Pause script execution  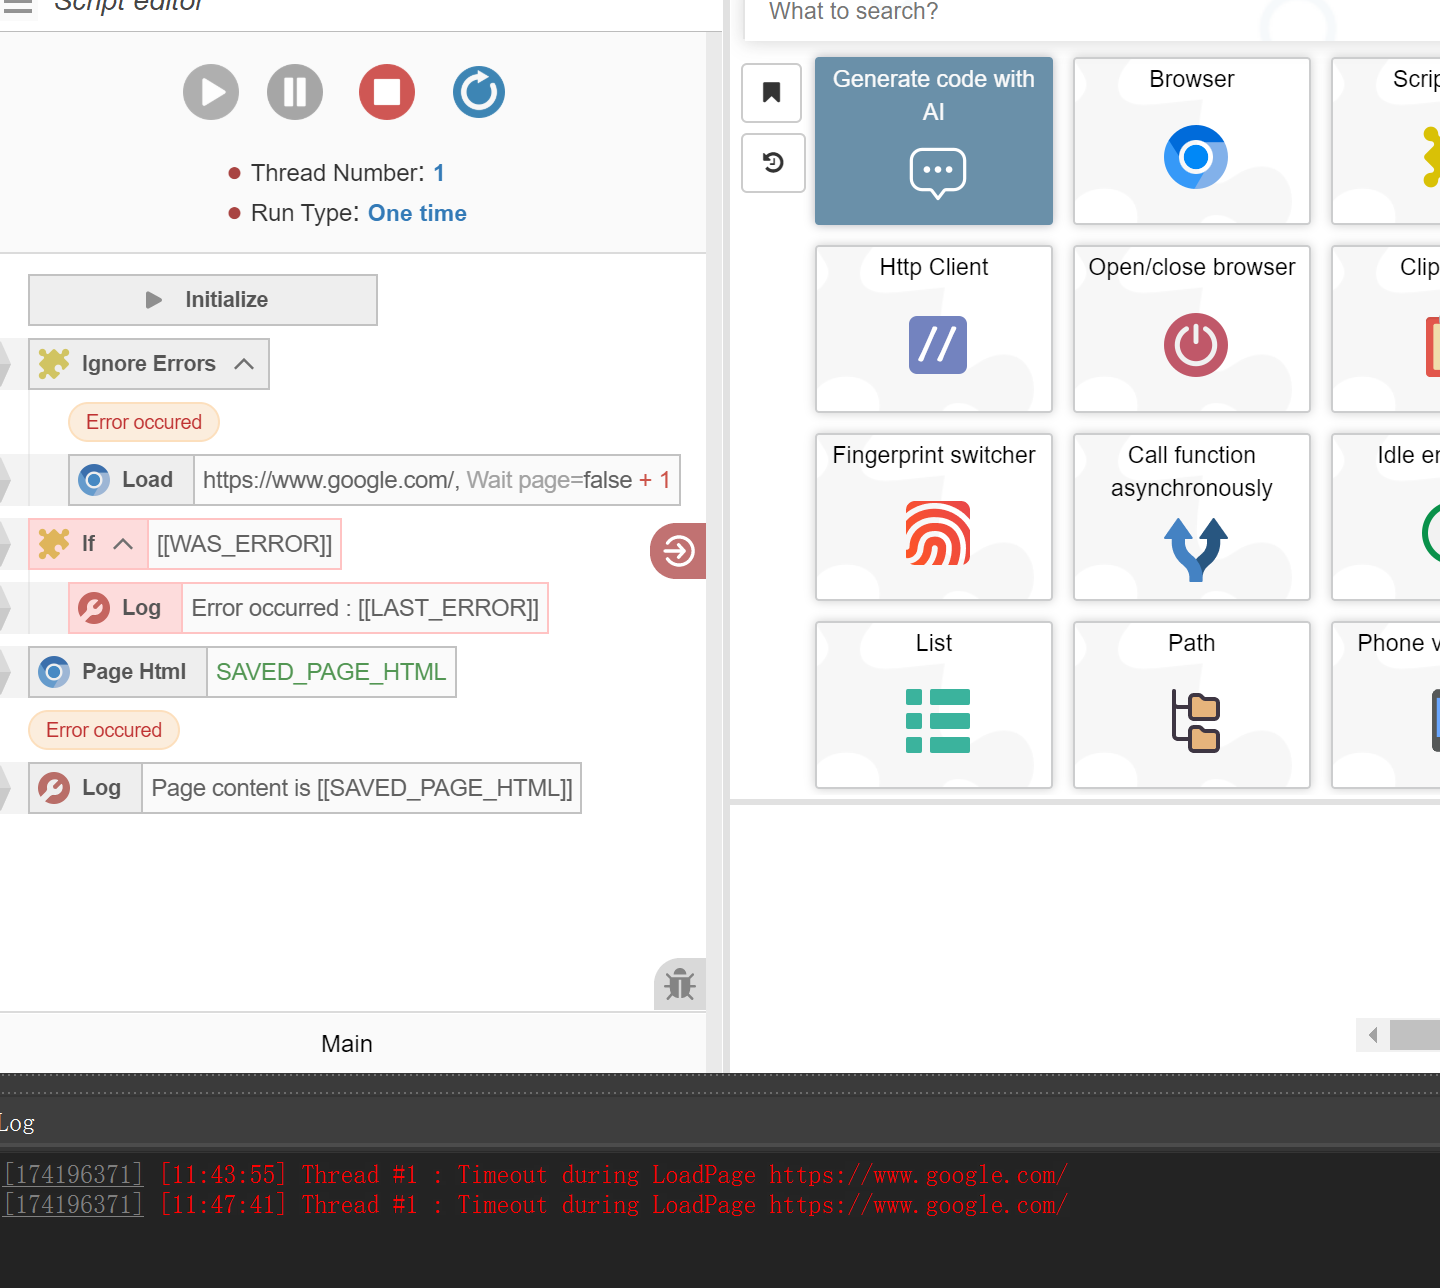tap(294, 92)
